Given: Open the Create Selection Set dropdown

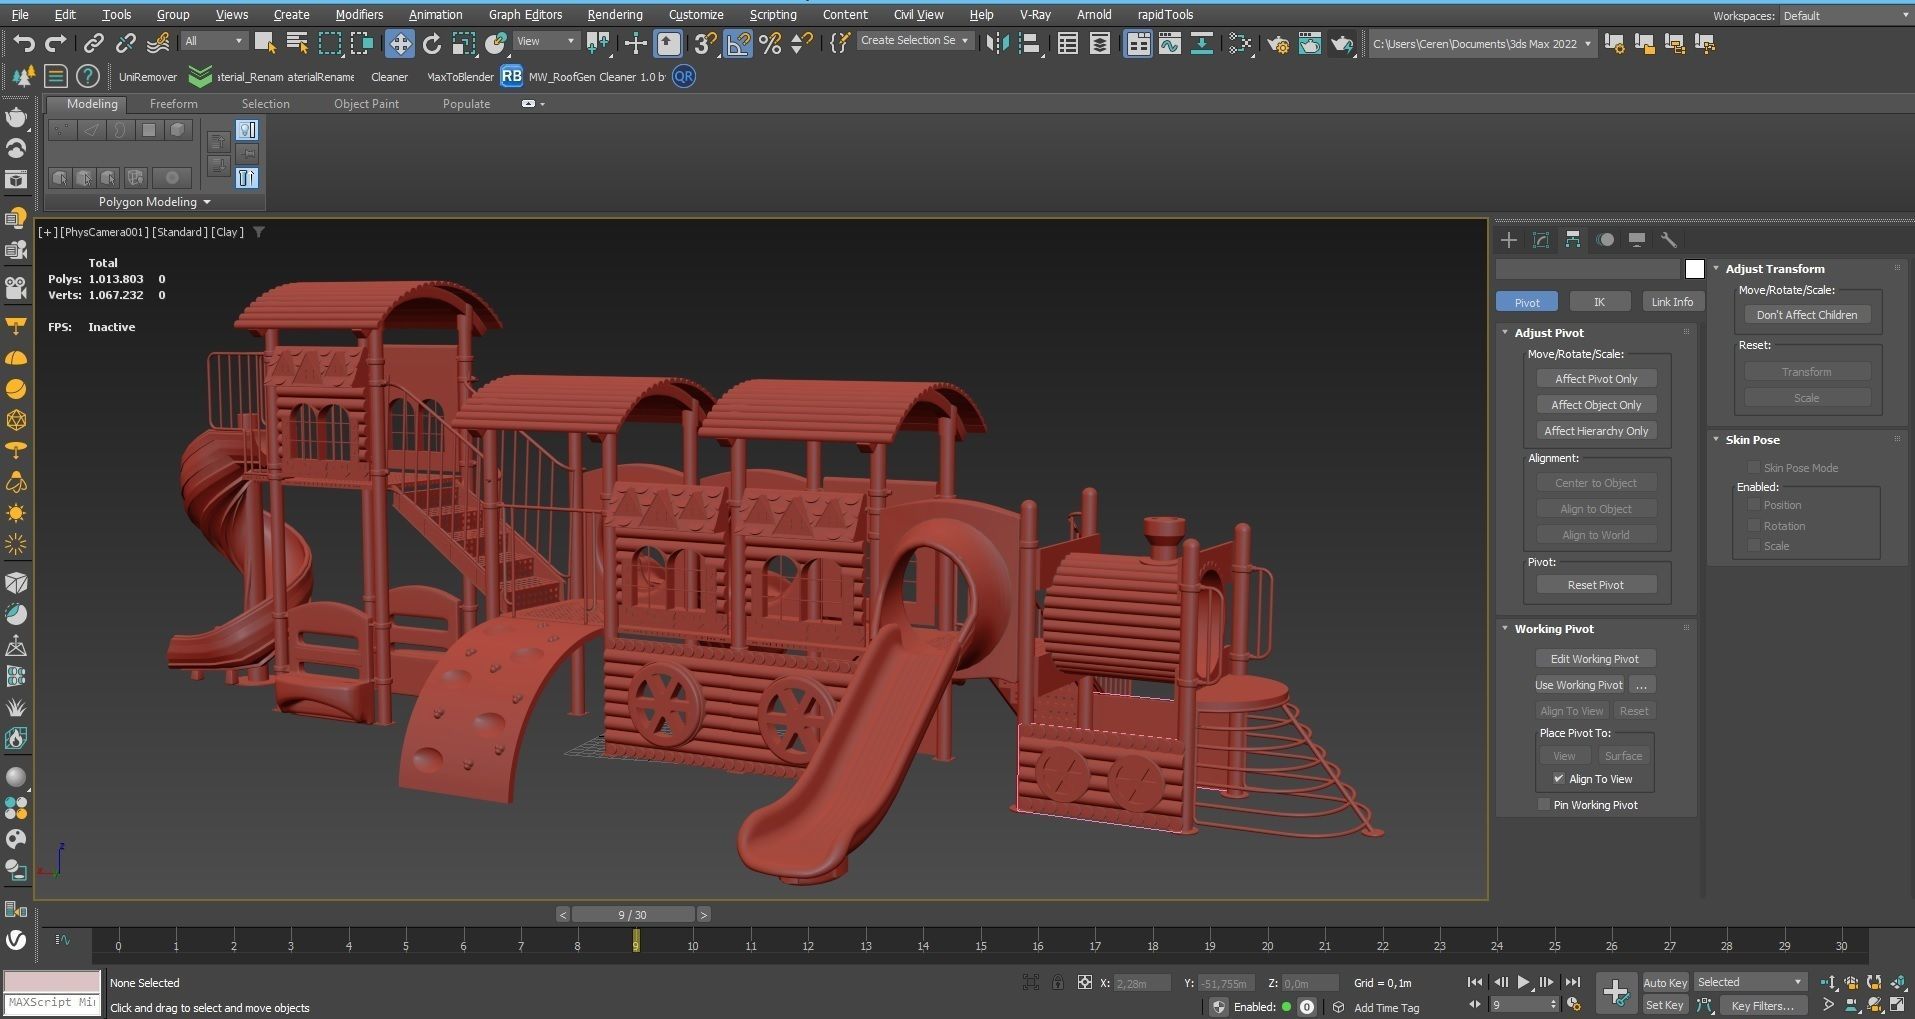Looking at the screenshot, I should tap(914, 41).
